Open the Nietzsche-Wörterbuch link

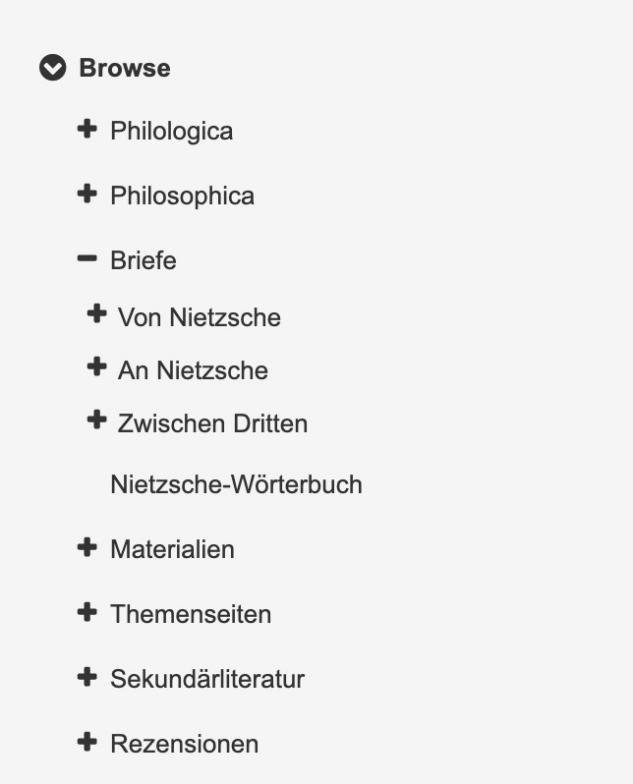[236, 484]
